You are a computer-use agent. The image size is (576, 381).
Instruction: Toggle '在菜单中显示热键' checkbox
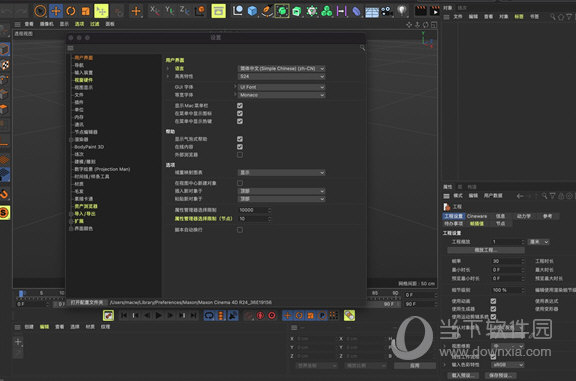(x=240, y=121)
